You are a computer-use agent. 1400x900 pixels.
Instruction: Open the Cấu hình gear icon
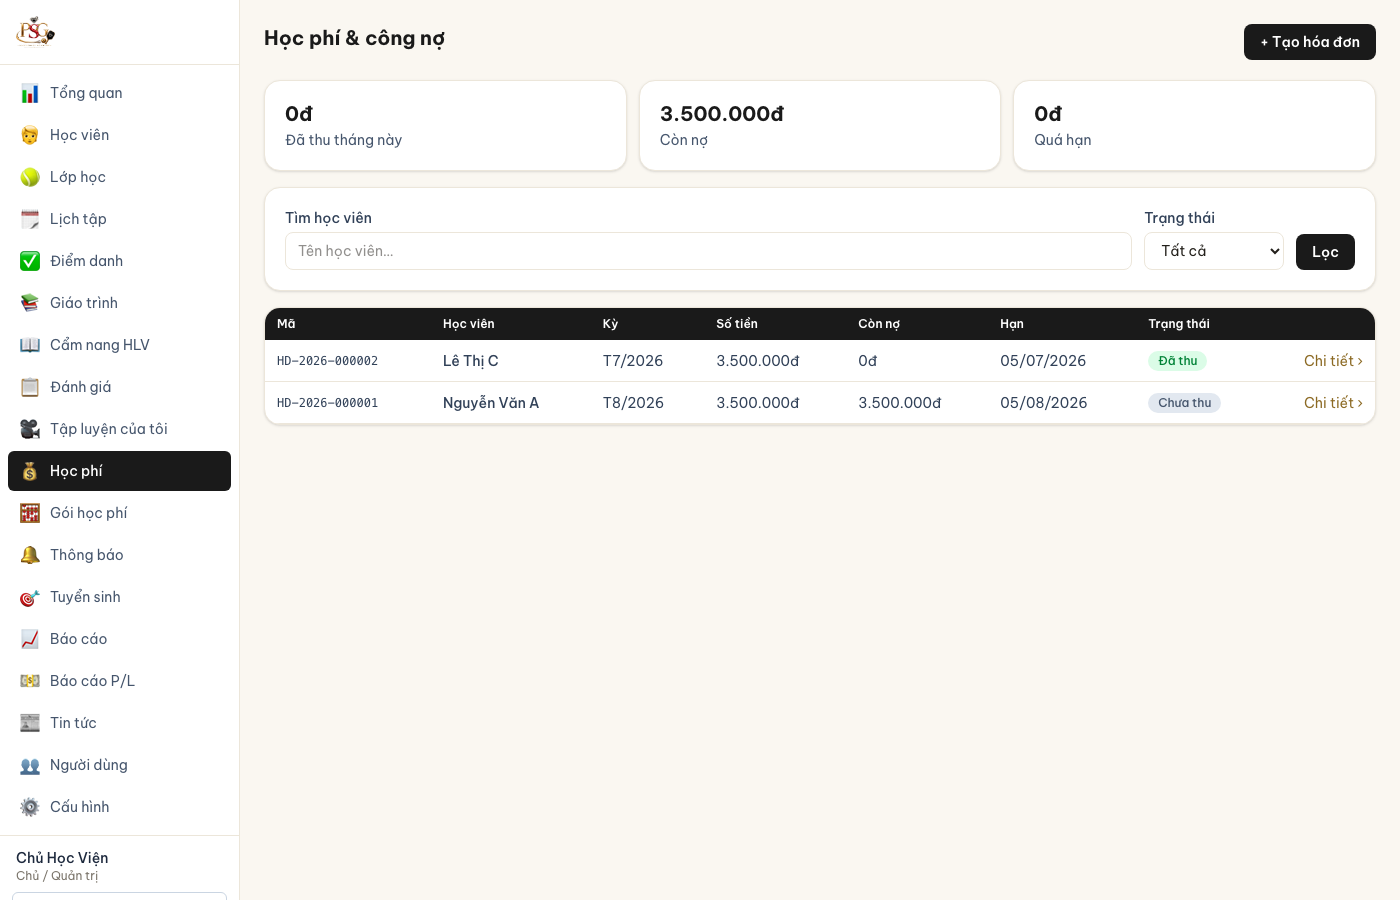pos(30,807)
